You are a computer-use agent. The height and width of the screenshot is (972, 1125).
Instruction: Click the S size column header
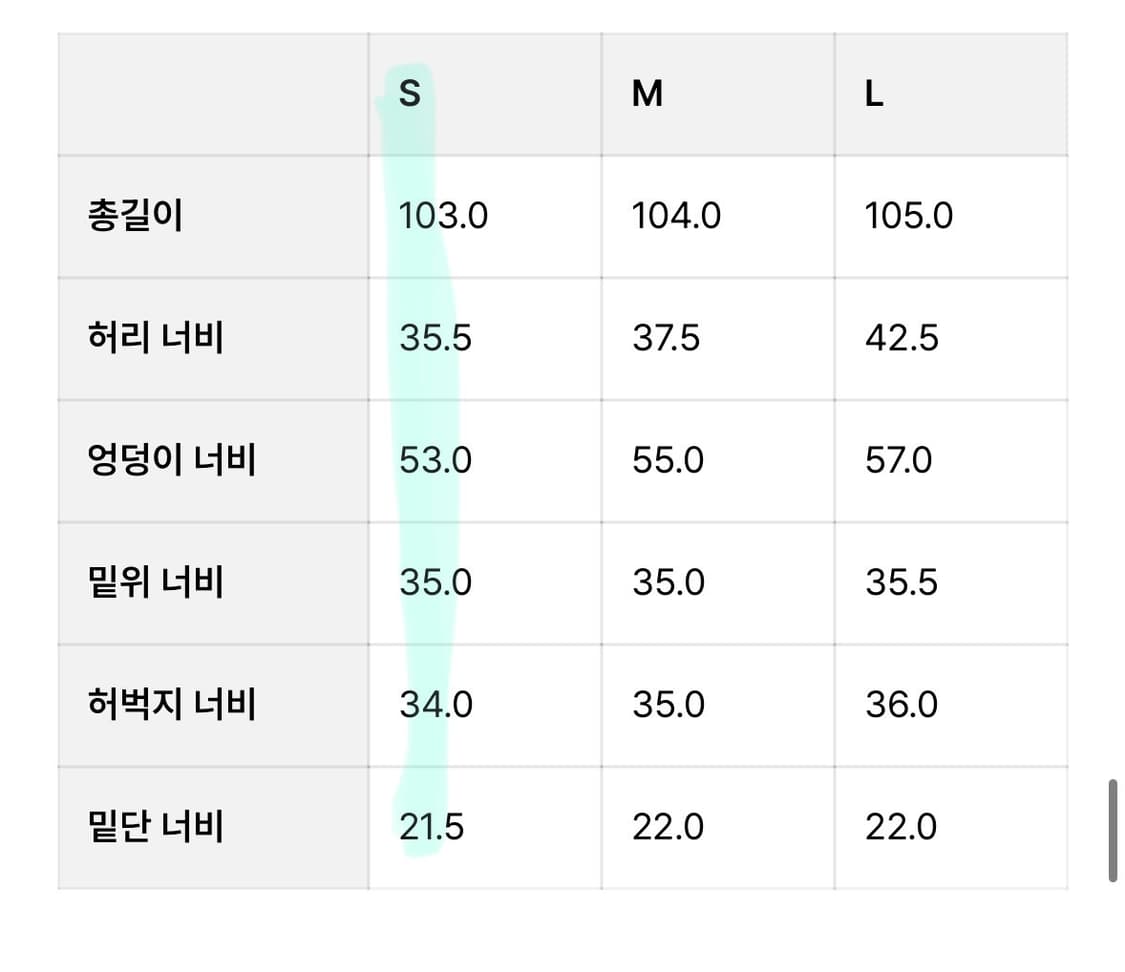[410, 94]
